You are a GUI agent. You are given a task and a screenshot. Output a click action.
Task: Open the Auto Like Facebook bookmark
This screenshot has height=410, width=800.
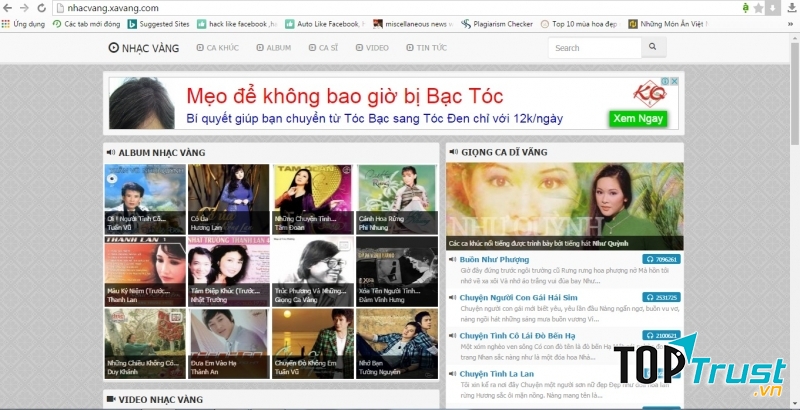coord(326,24)
